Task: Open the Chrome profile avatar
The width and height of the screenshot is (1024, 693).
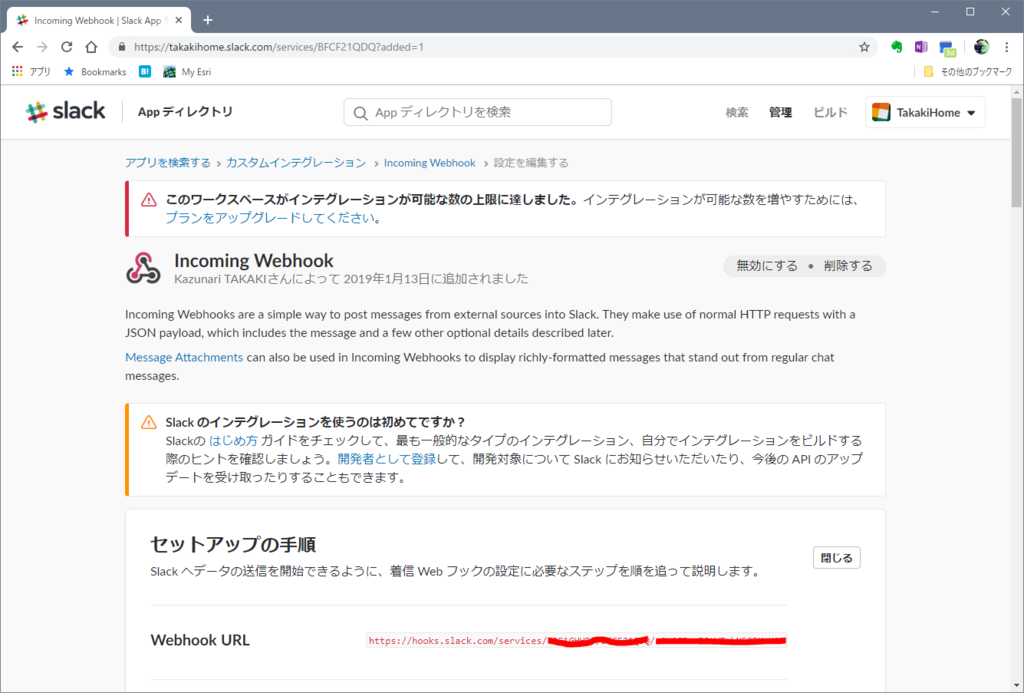Action: coord(980,46)
